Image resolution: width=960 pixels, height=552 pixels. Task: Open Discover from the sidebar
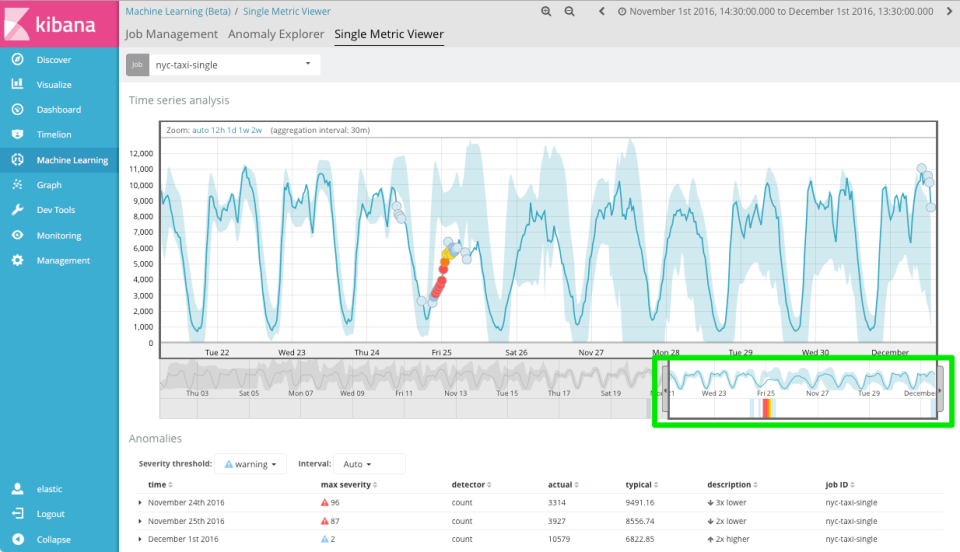[x=54, y=60]
